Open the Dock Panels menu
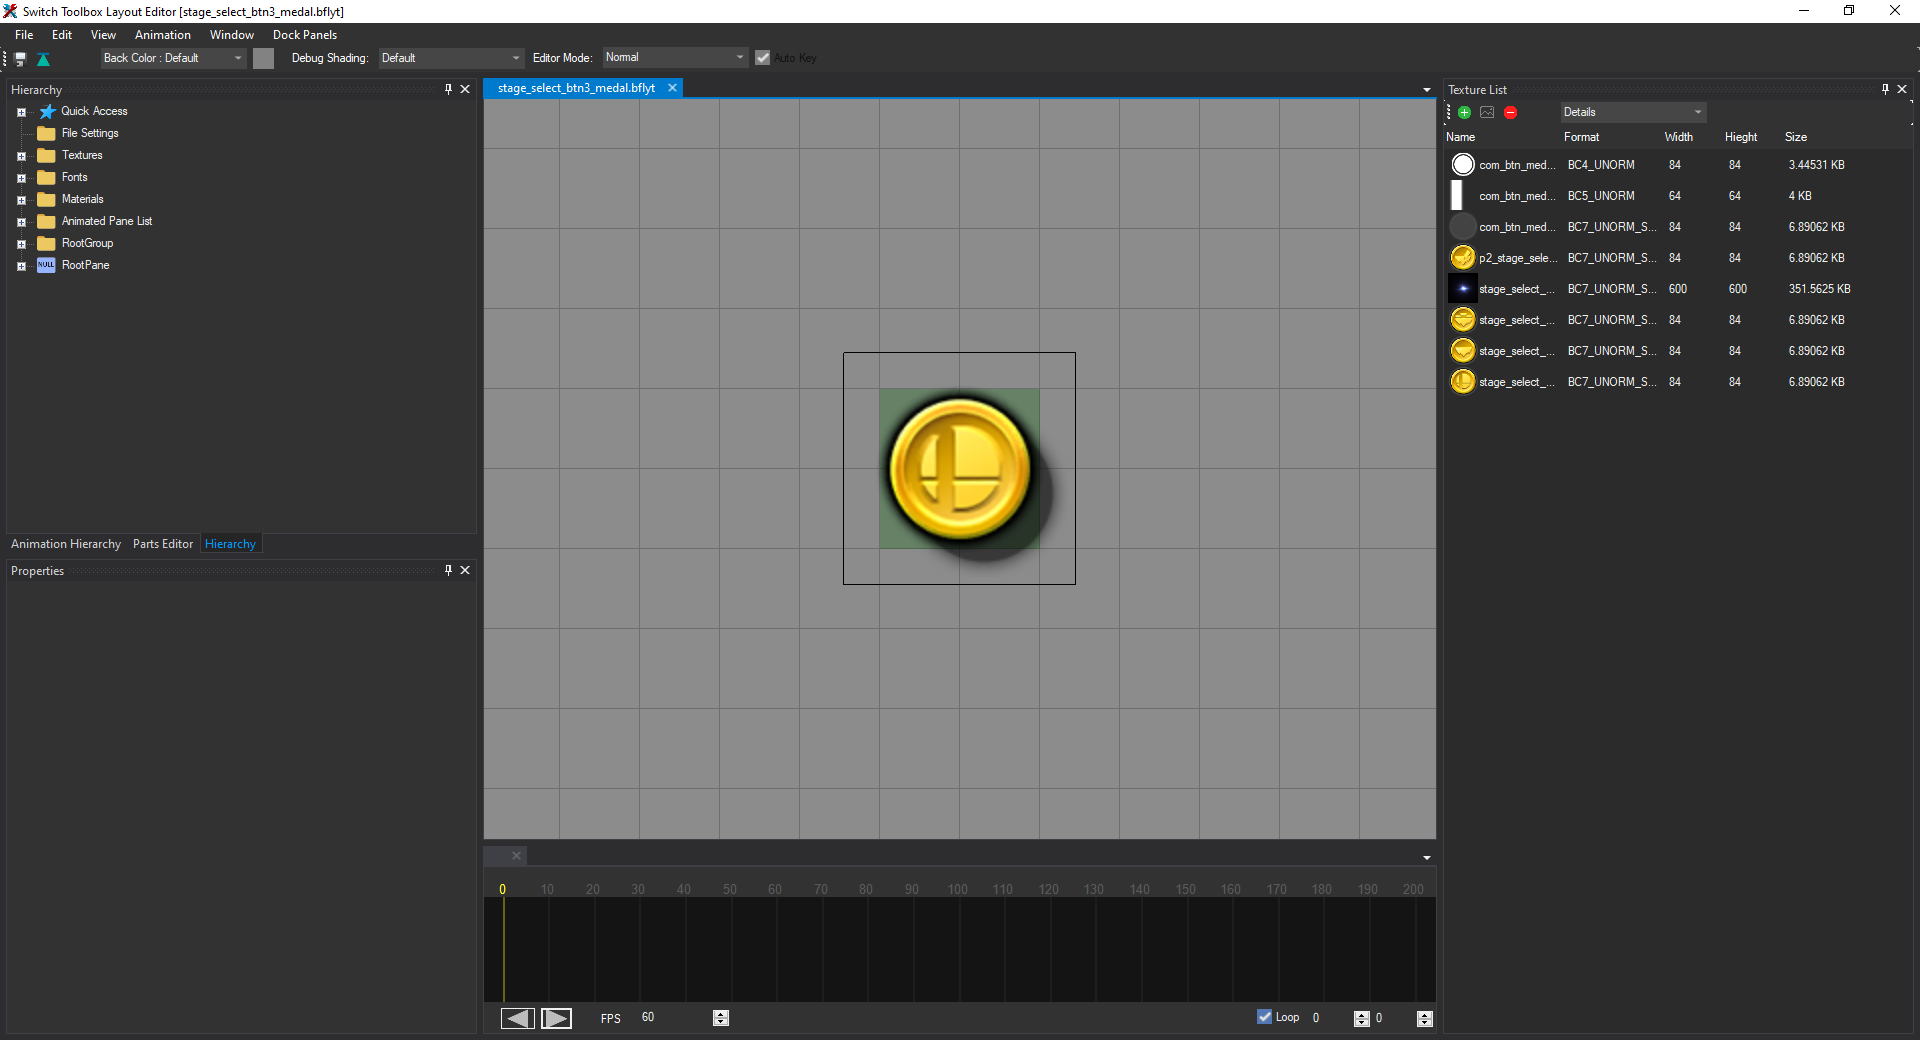Viewport: 1920px width, 1040px height. point(305,35)
